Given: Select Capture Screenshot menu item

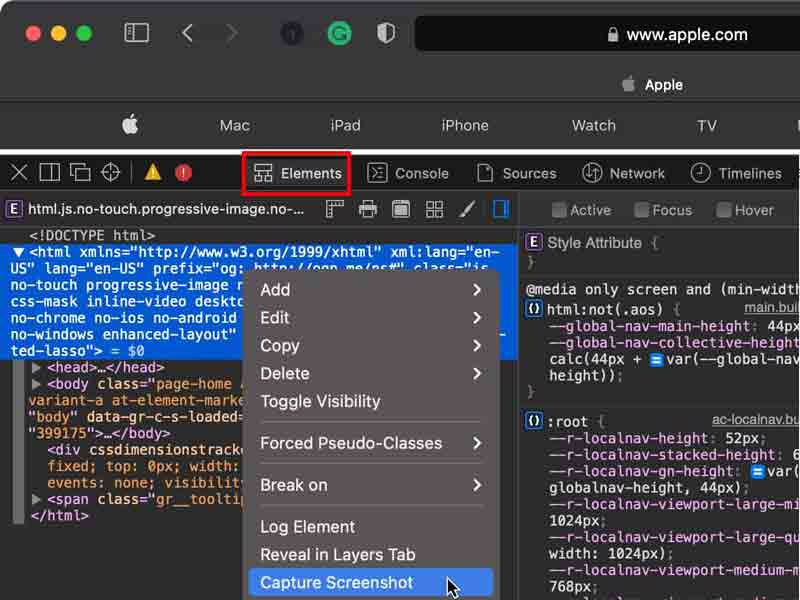Looking at the screenshot, I should pos(371,583).
